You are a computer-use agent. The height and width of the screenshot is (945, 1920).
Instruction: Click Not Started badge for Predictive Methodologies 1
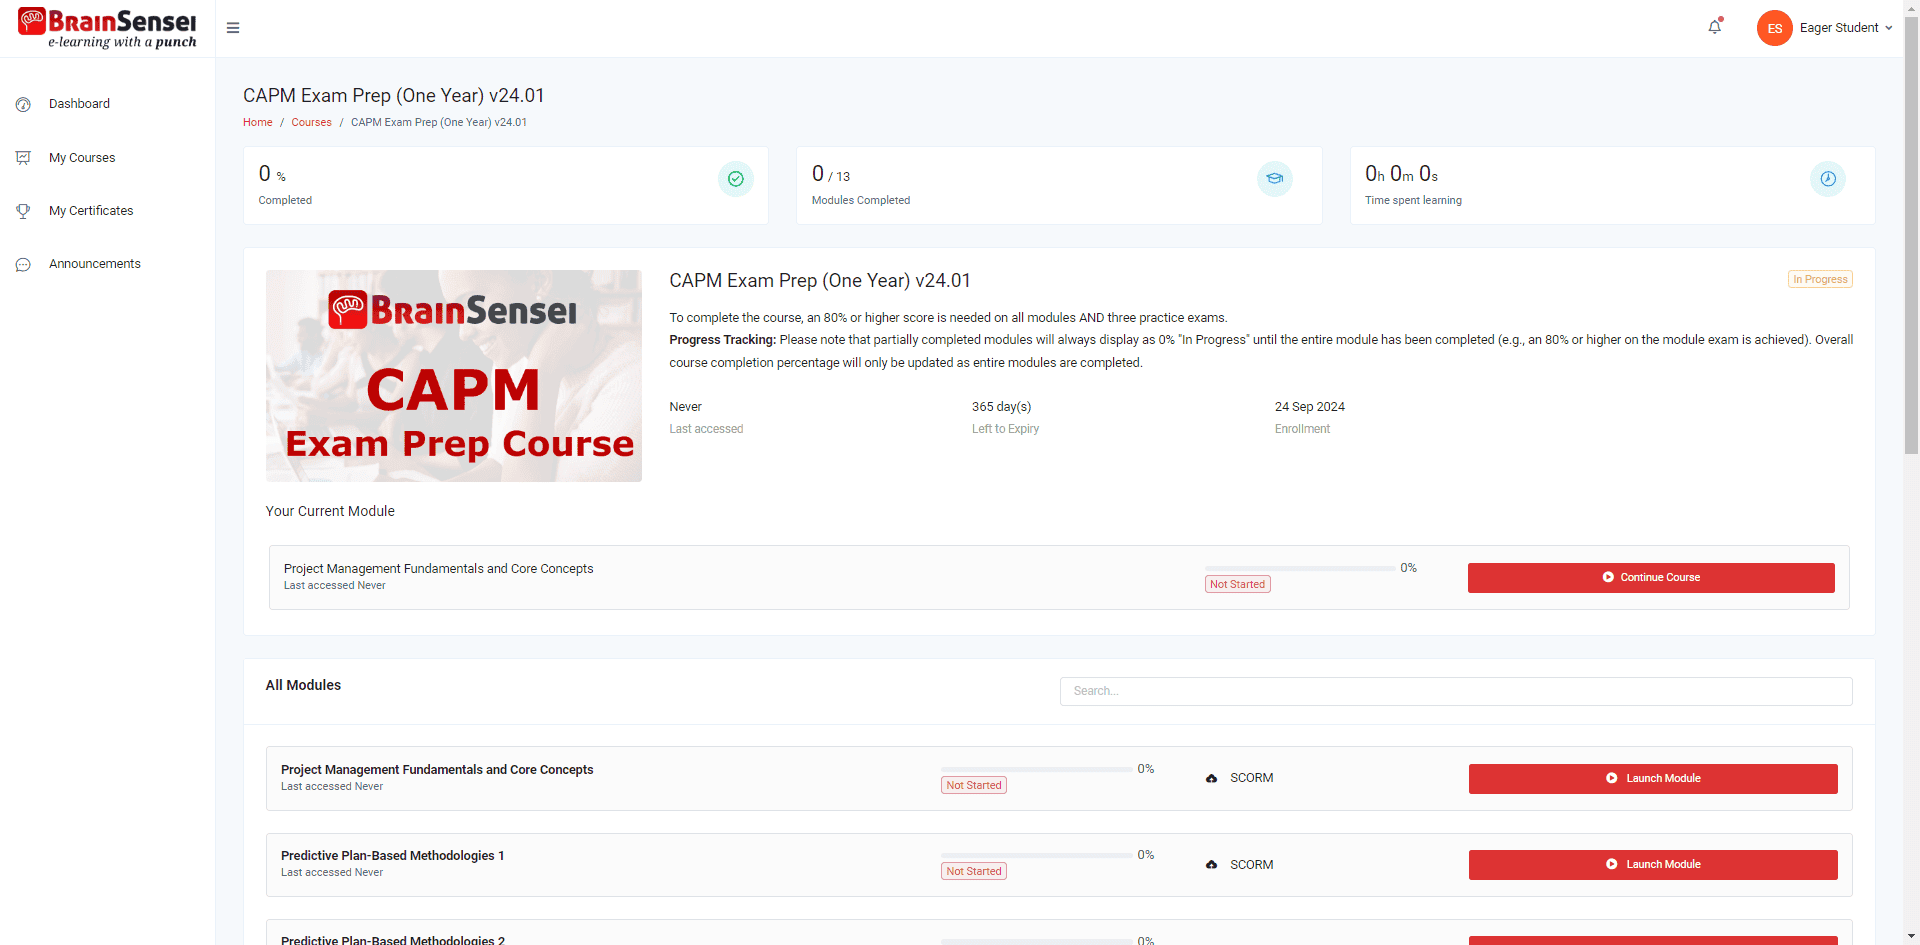(x=974, y=871)
